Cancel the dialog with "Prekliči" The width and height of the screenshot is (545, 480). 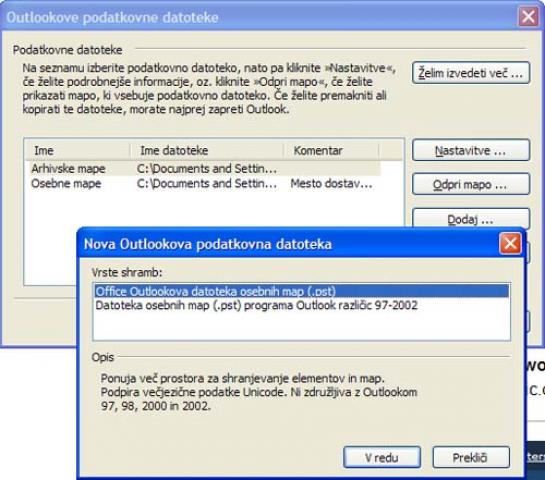pos(471,457)
